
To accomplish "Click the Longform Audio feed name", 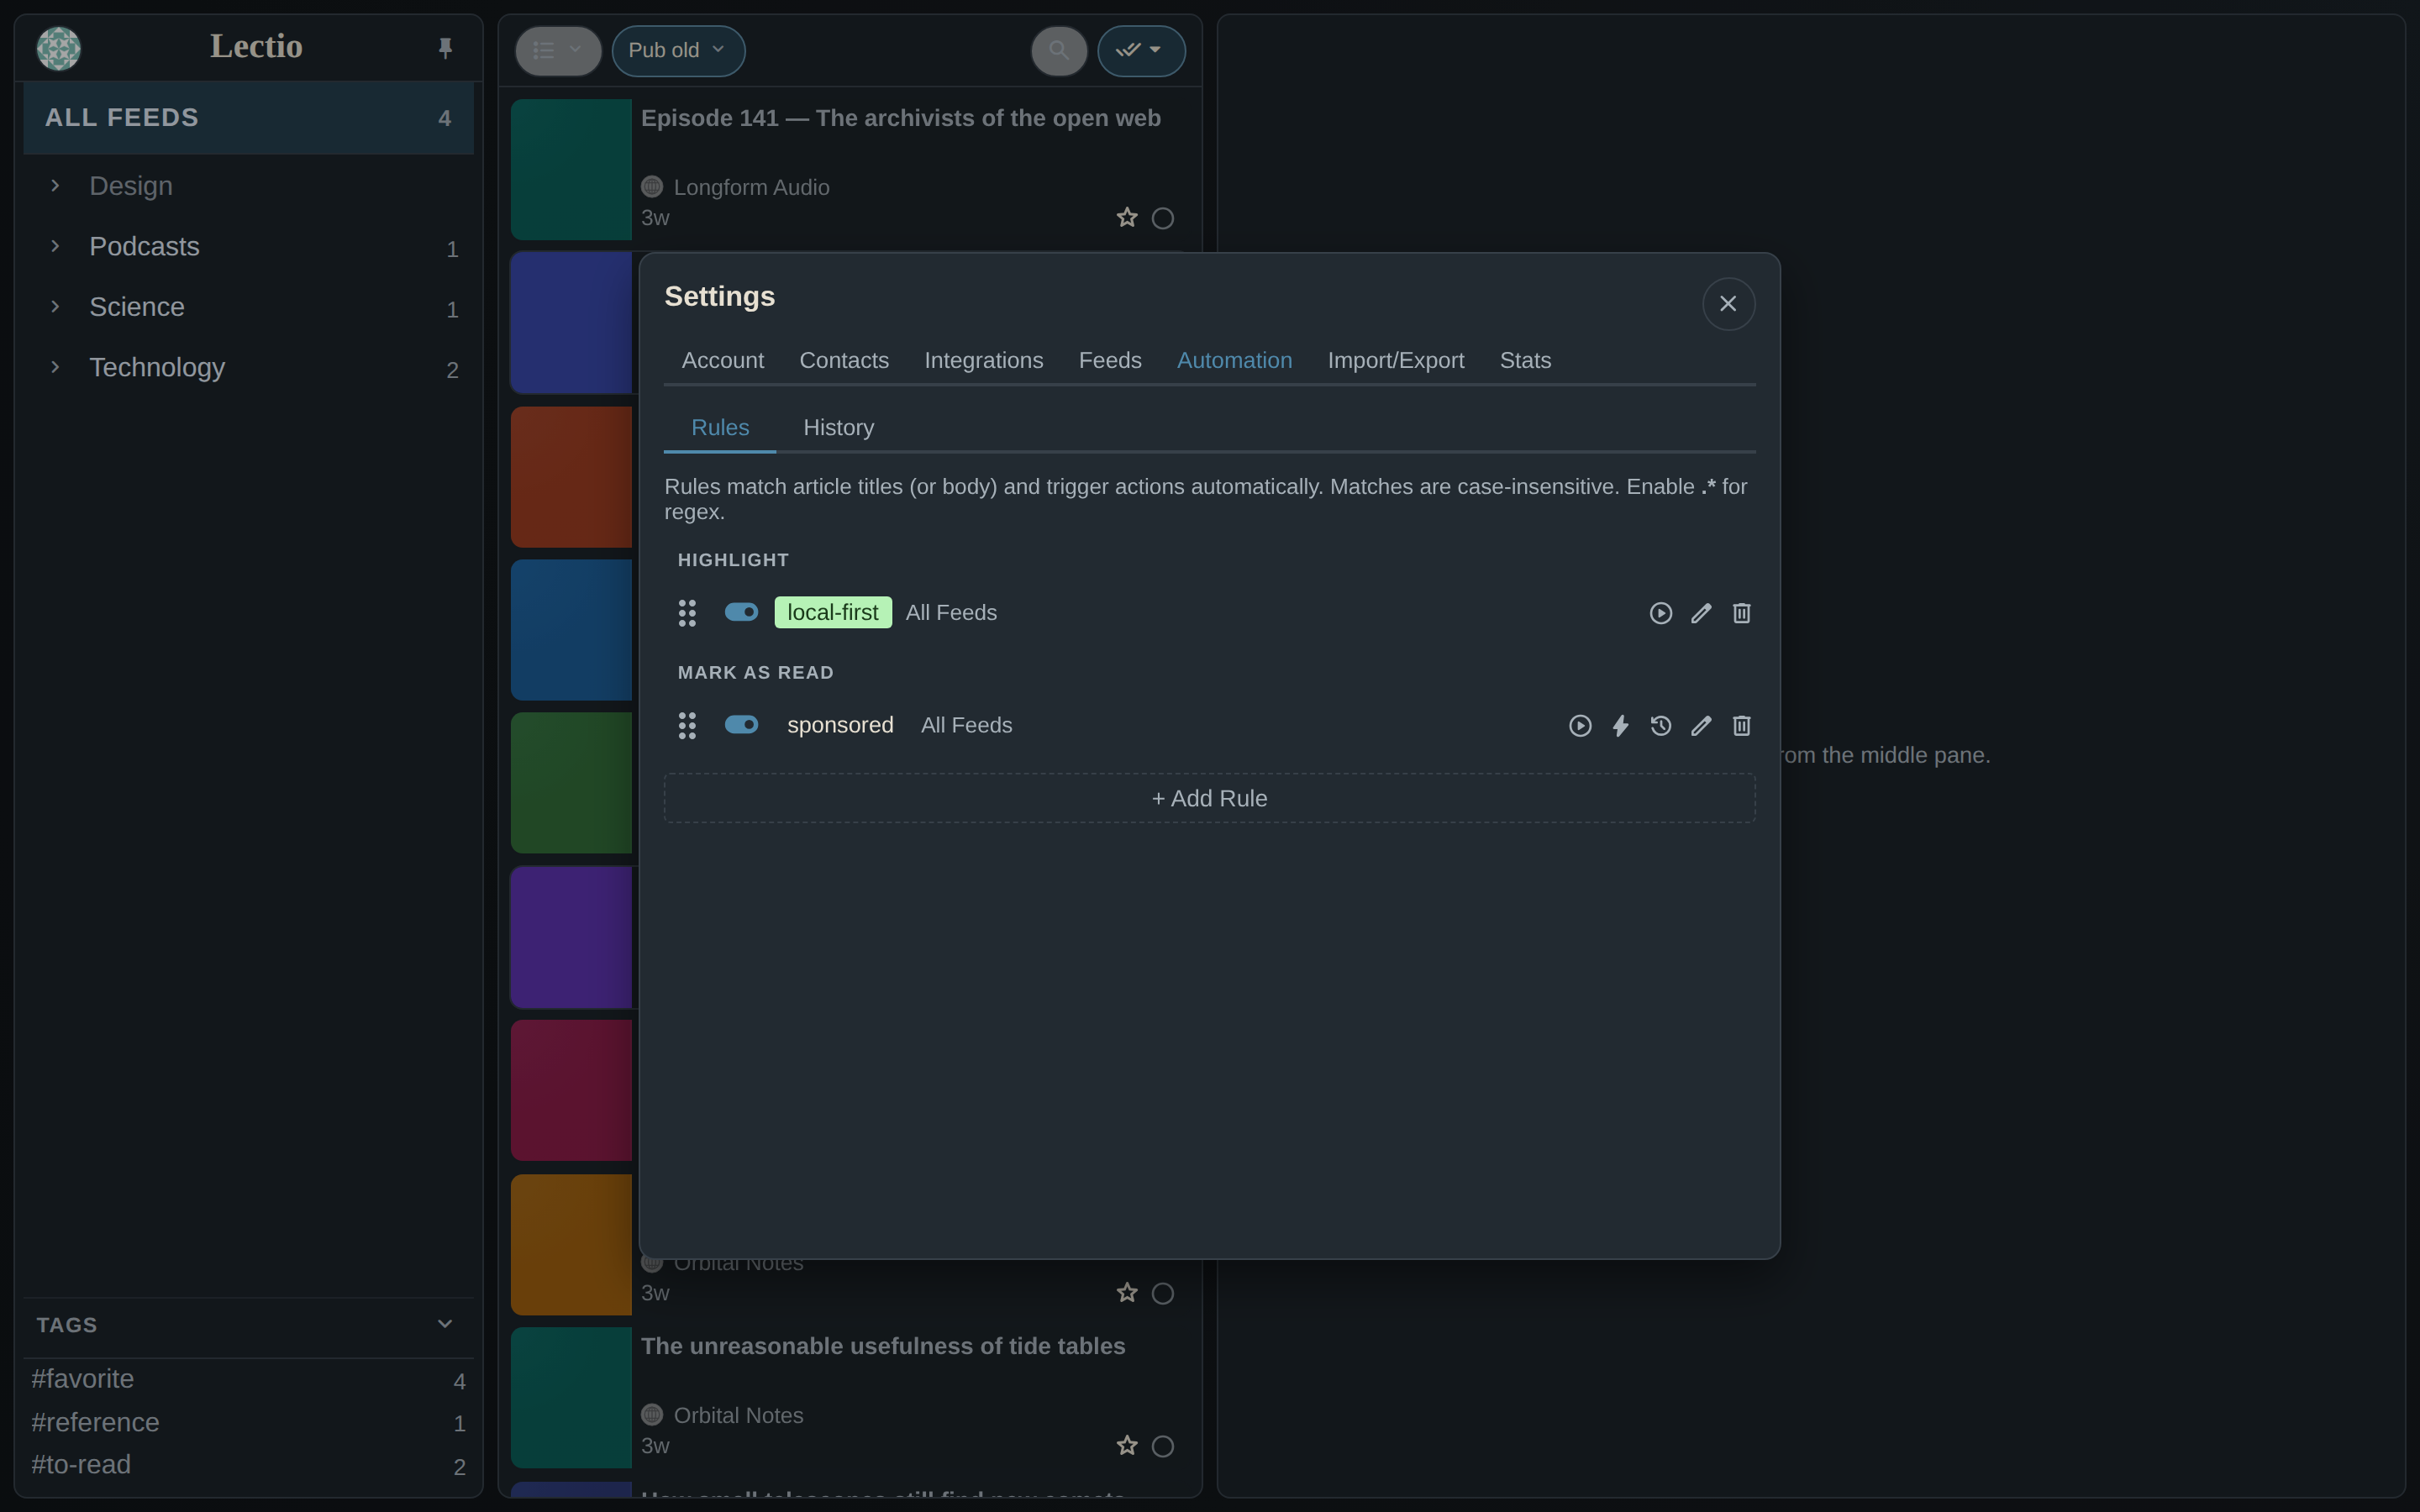I will click(751, 187).
